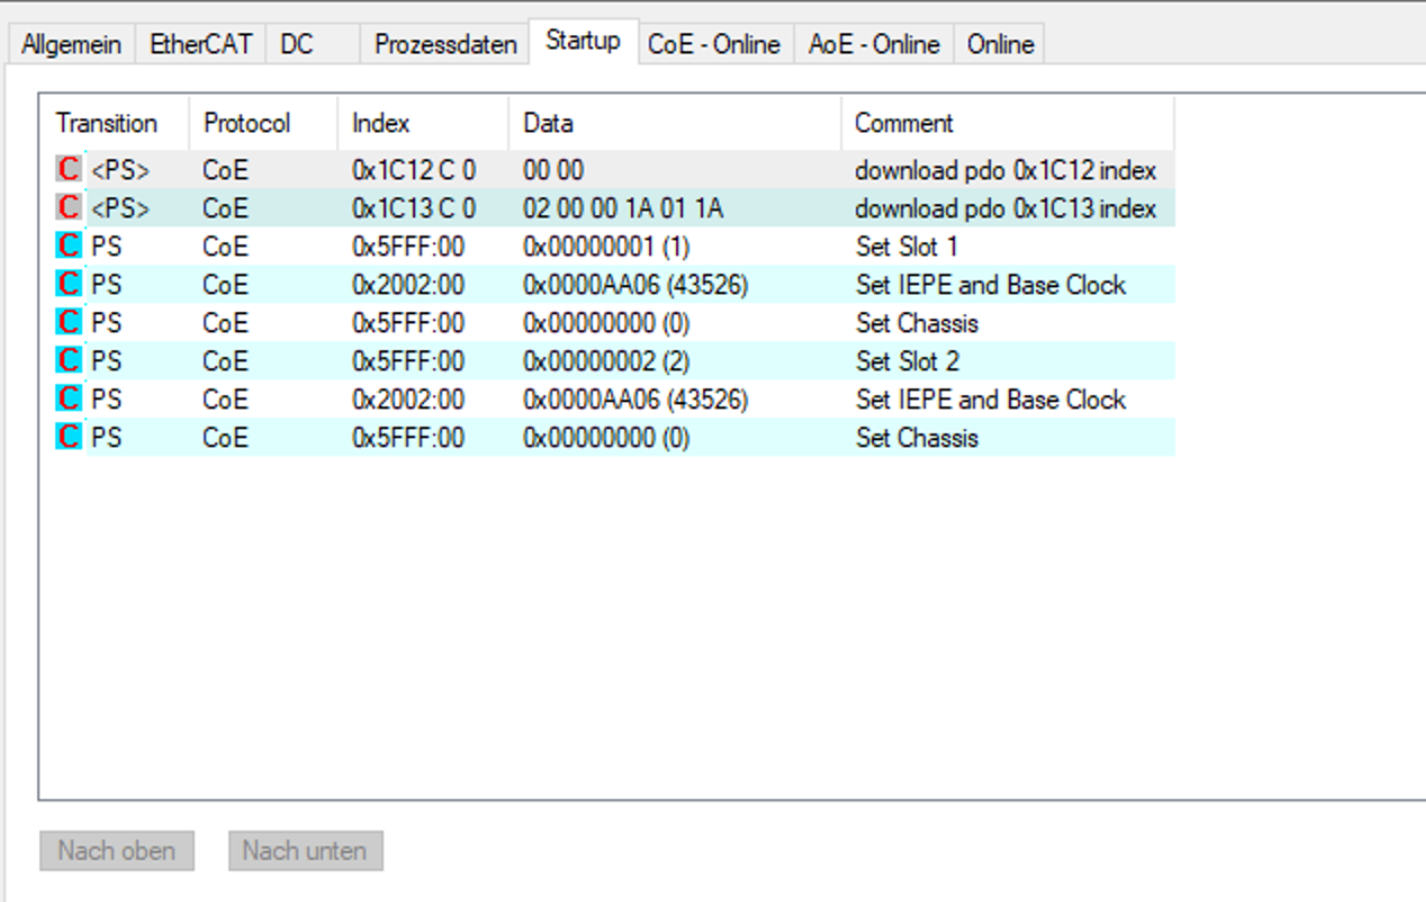This screenshot has height=902, width=1426.
Task: Click the Set Slot 2 comment
Action: (x=907, y=361)
